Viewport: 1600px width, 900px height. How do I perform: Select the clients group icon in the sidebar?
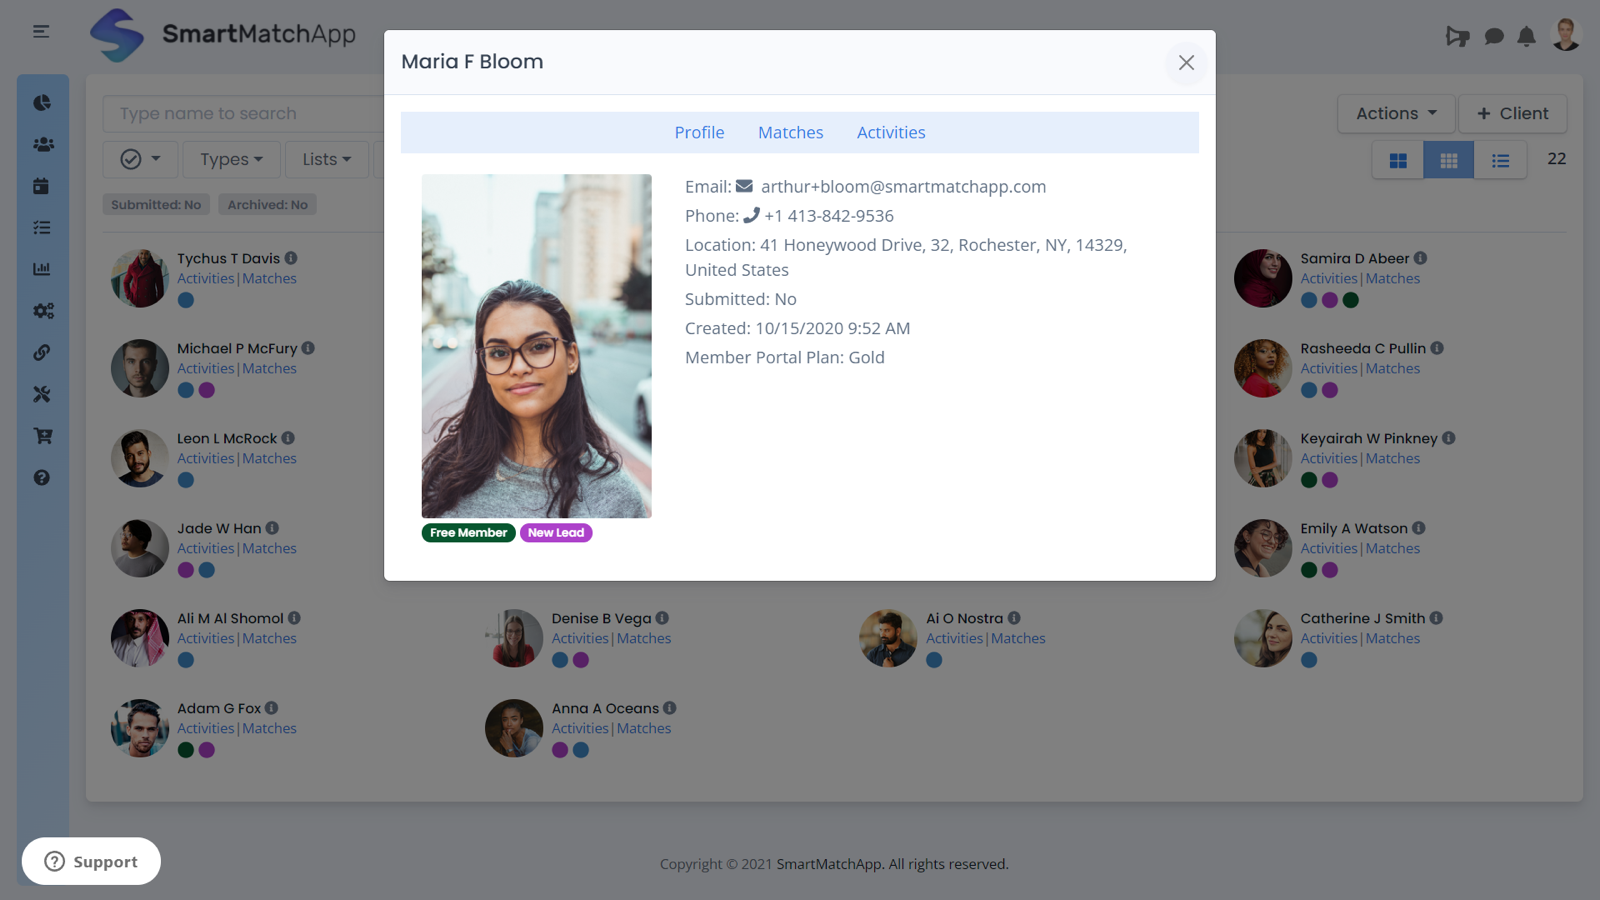[x=42, y=143]
